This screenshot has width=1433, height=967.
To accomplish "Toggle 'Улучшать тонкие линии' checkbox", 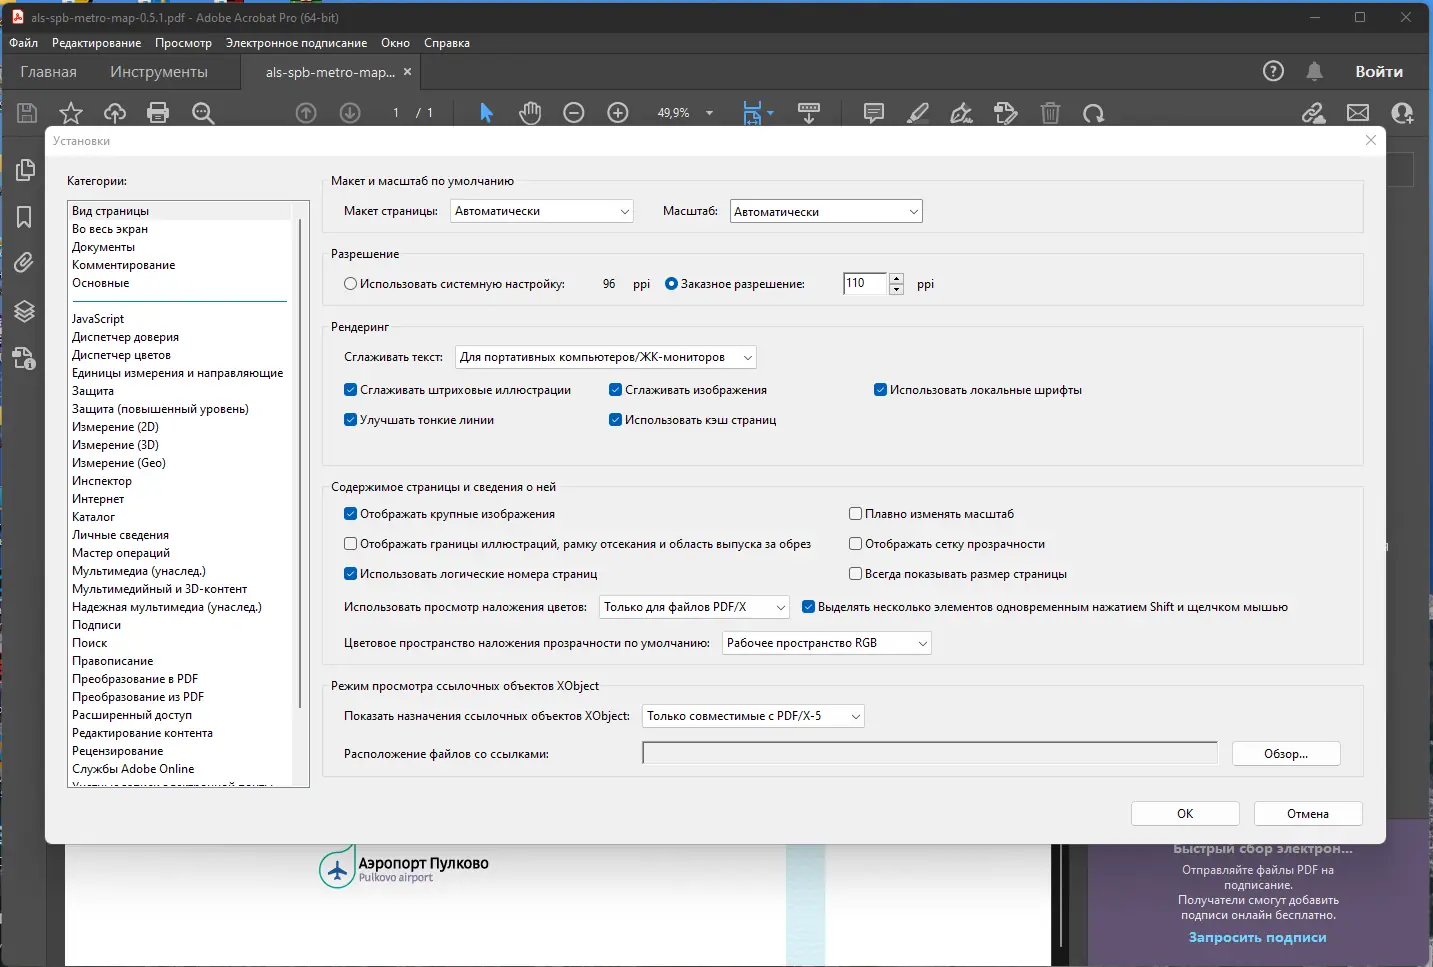I will click(x=350, y=420).
